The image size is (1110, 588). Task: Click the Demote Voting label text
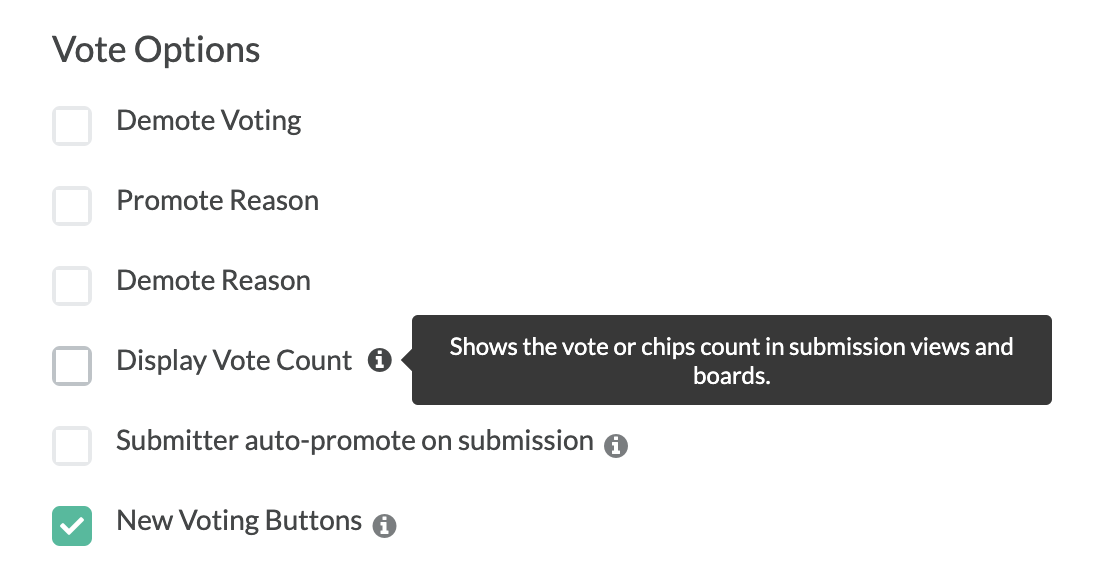click(209, 121)
